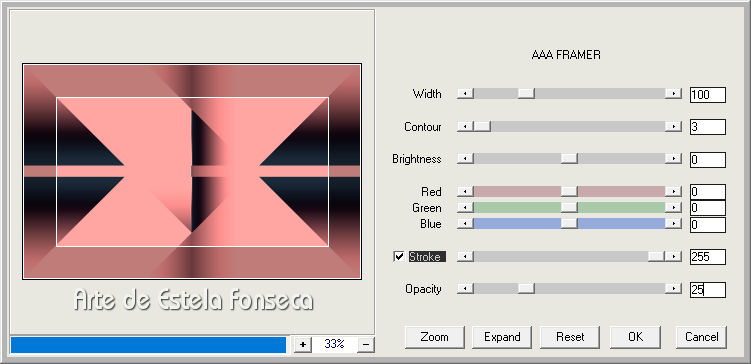751x364 pixels.
Task: Click the Blue slider left arrow
Action: [465, 224]
